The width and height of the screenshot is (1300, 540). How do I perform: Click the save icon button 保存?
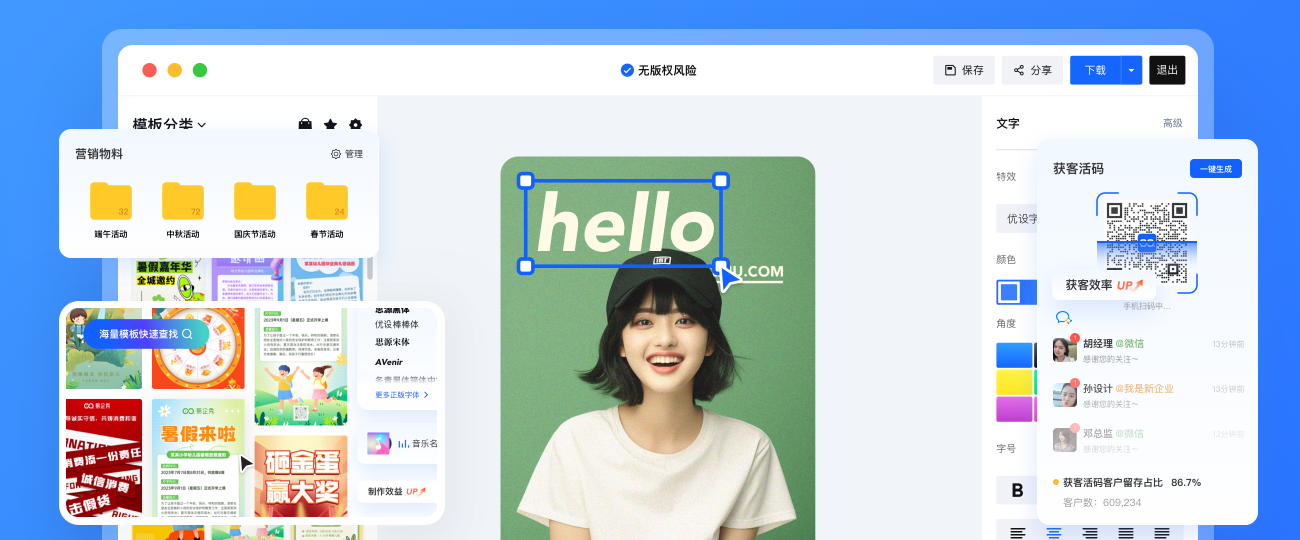(x=964, y=70)
